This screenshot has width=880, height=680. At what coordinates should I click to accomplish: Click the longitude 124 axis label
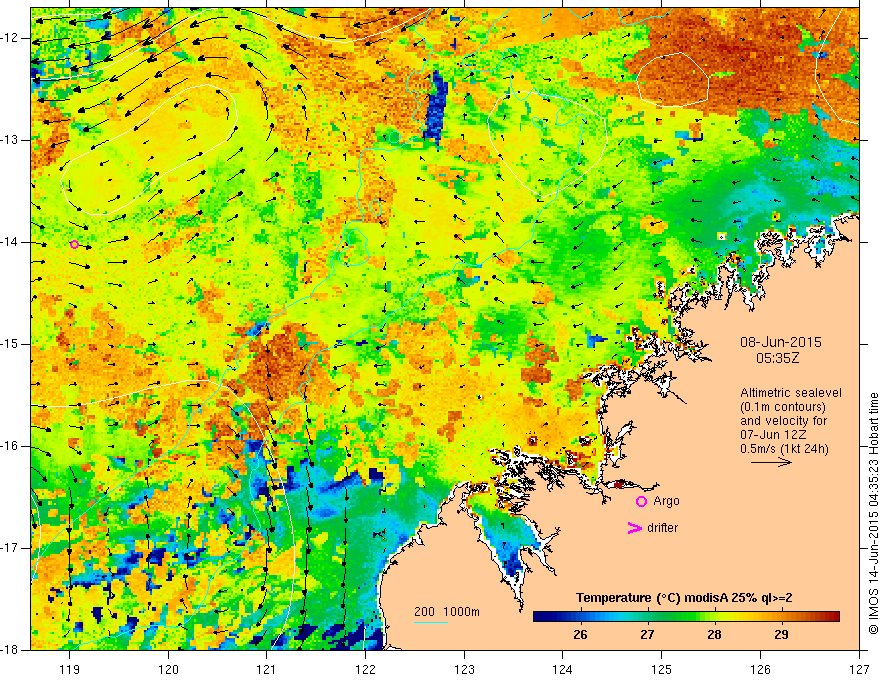[x=563, y=669]
